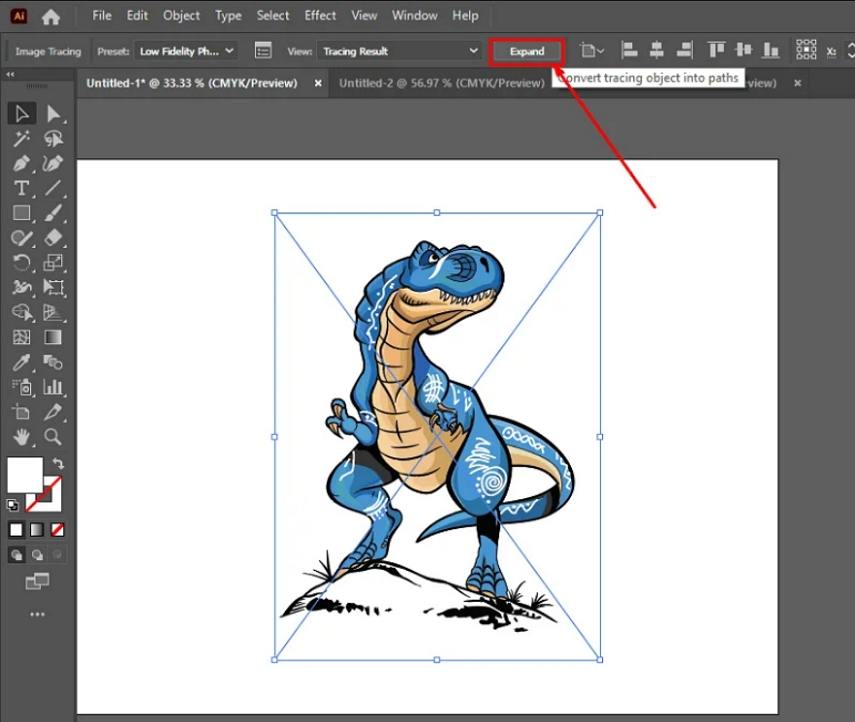Screen dimensions: 855x722
Task: Select the Gradient tool
Action: coord(55,338)
